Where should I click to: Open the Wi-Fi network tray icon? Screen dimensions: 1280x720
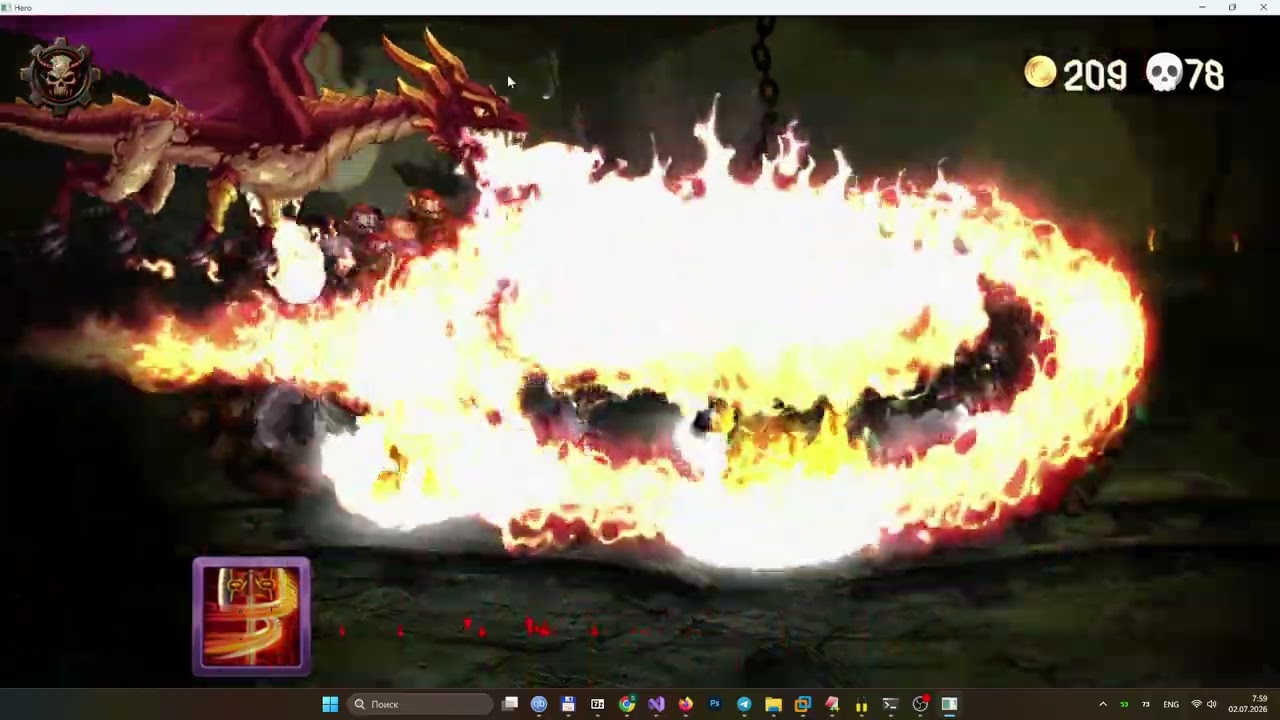pyautogui.click(x=1196, y=704)
